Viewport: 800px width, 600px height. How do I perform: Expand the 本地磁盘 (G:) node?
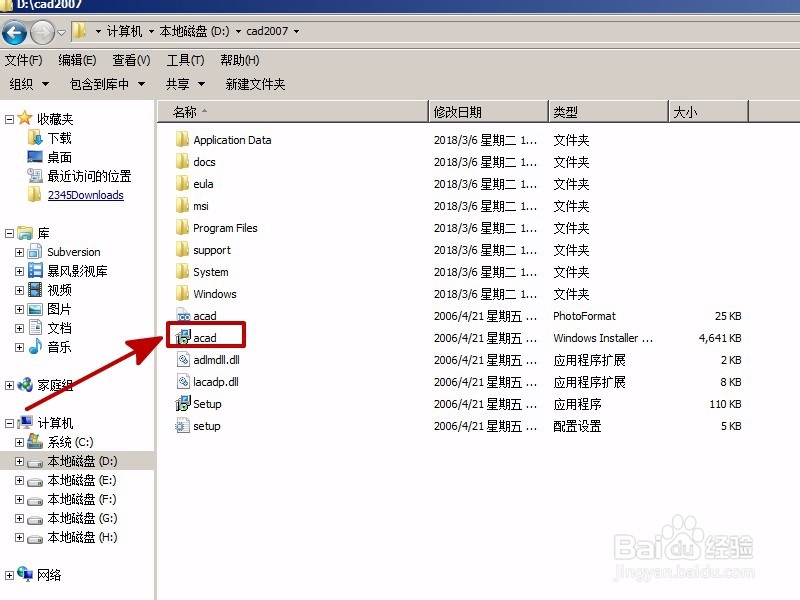tap(19, 519)
